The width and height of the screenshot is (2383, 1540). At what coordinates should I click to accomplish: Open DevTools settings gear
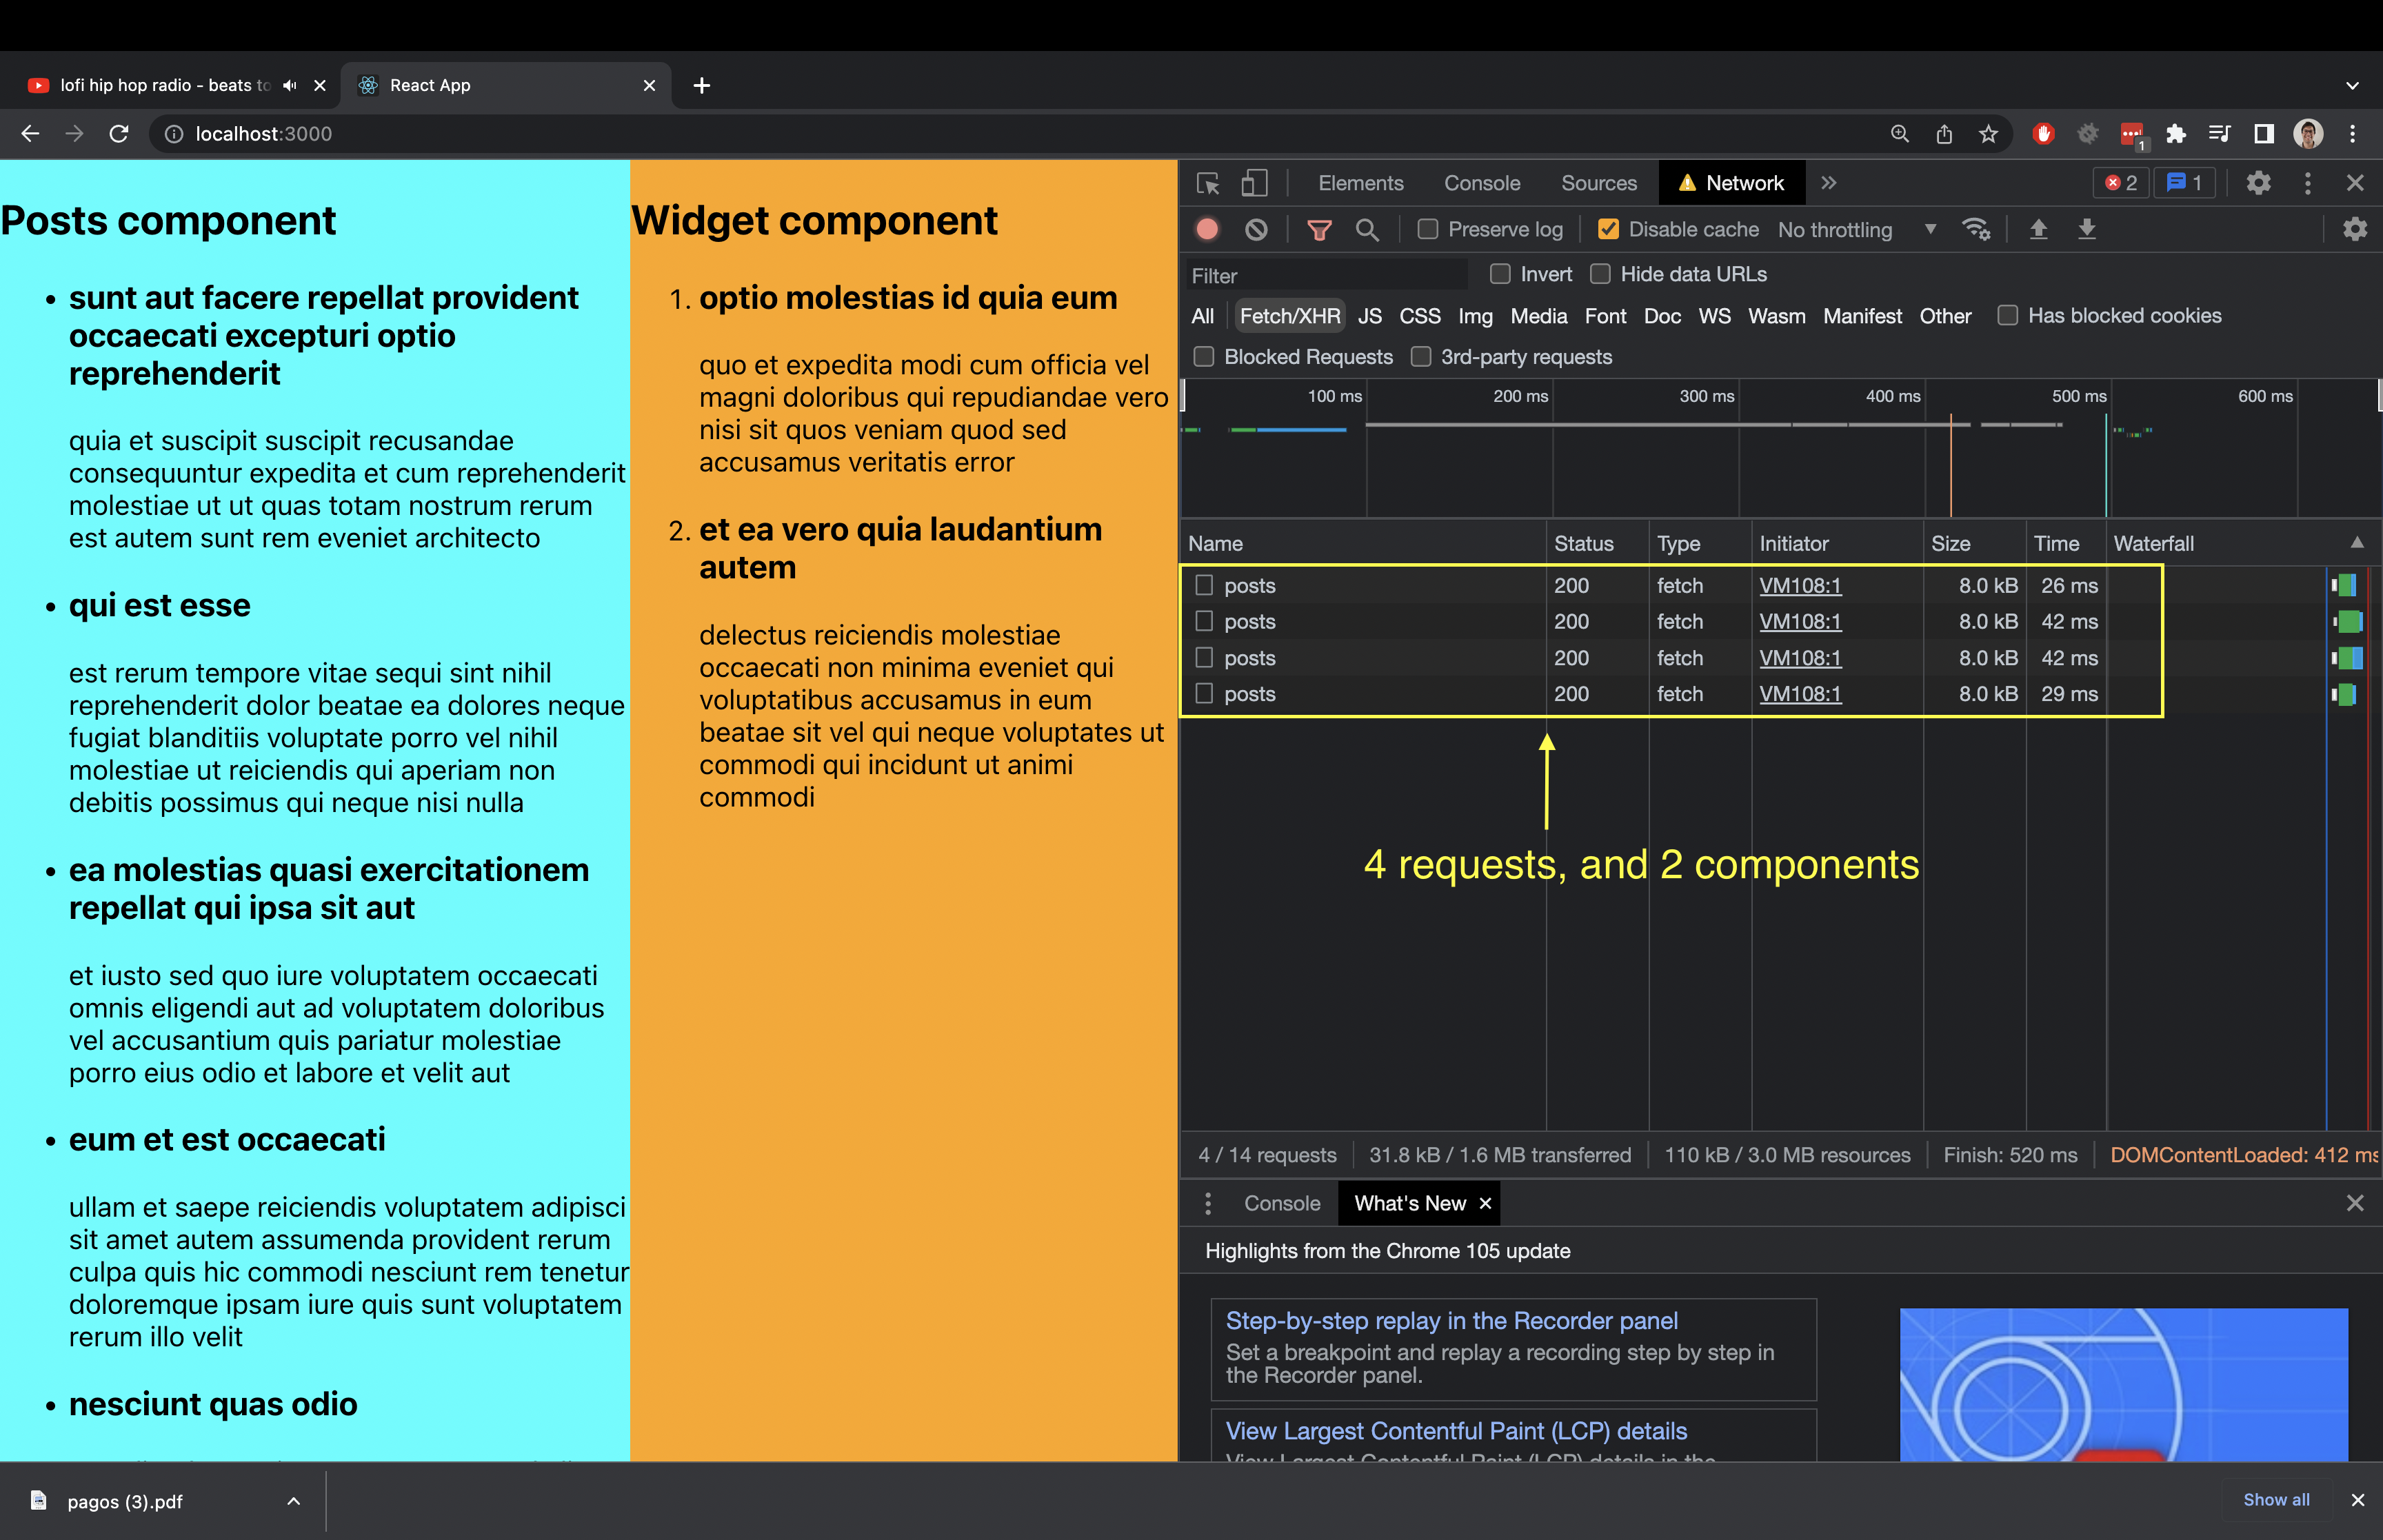(x=2259, y=183)
